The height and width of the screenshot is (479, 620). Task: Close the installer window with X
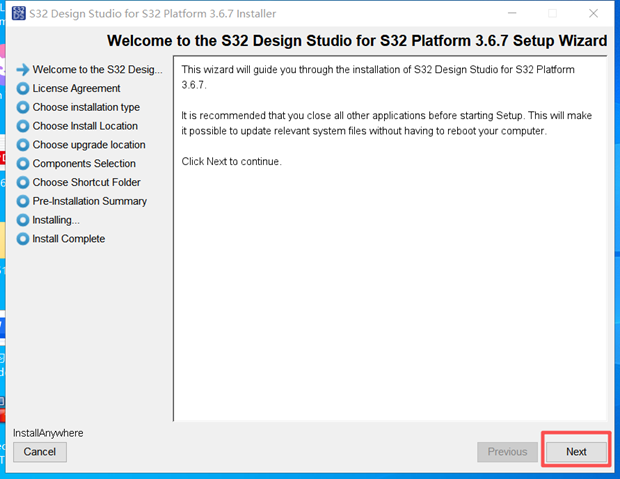click(593, 13)
